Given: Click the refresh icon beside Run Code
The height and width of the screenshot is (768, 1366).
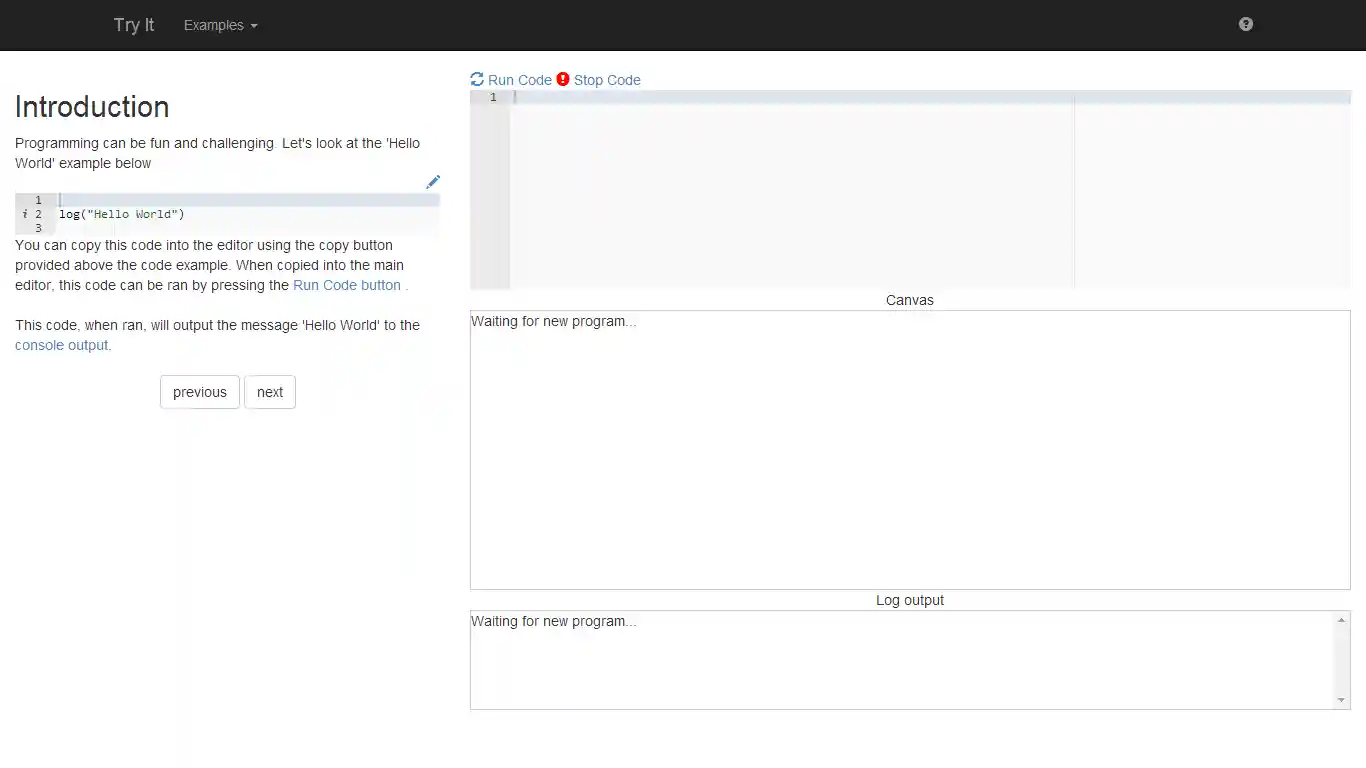Looking at the screenshot, I should click(477, 79).
